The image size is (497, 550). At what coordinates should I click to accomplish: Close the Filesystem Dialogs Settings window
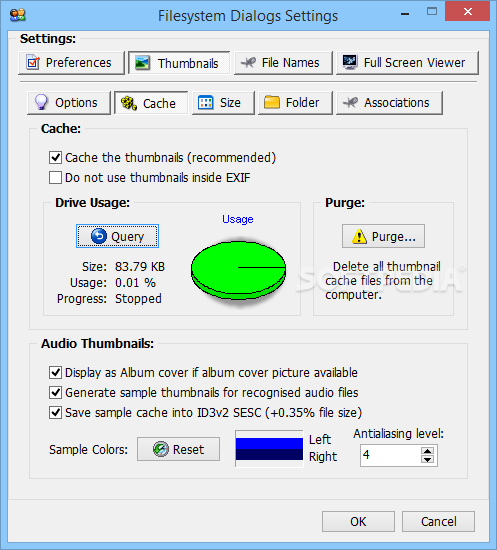(x=467, y=12)
